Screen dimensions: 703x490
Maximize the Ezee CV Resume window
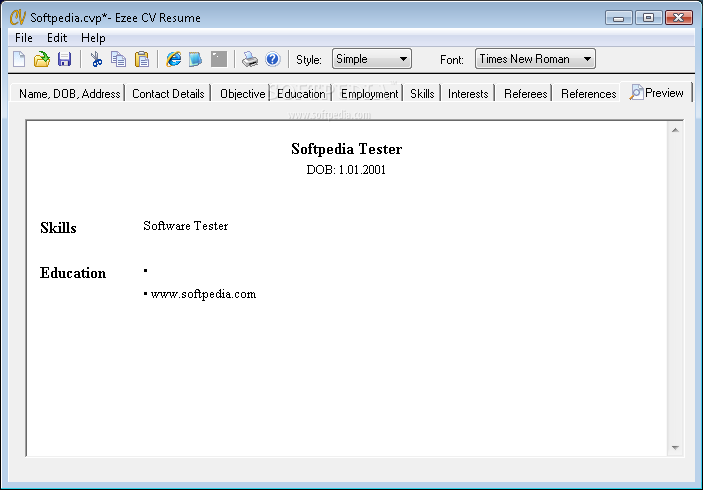click(648, 17)
